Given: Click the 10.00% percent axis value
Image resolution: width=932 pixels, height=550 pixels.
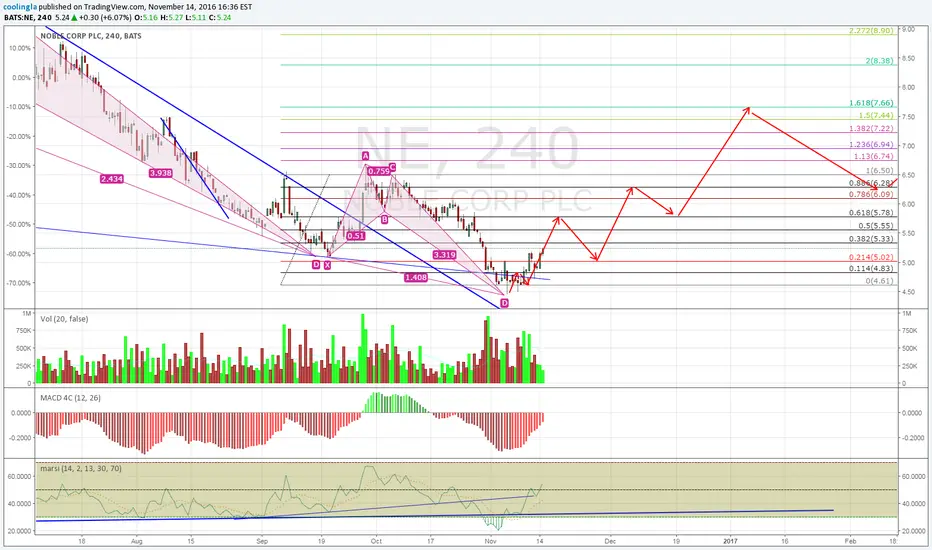Looking at the screenshot, I should [20, 48].
